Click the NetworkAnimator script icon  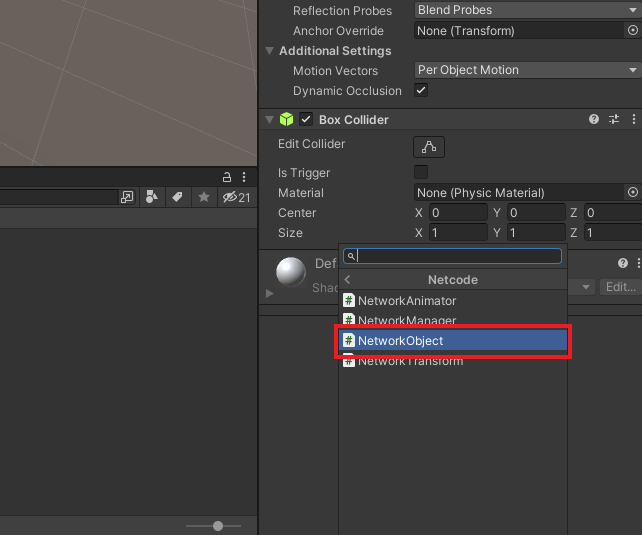(348, 300)
